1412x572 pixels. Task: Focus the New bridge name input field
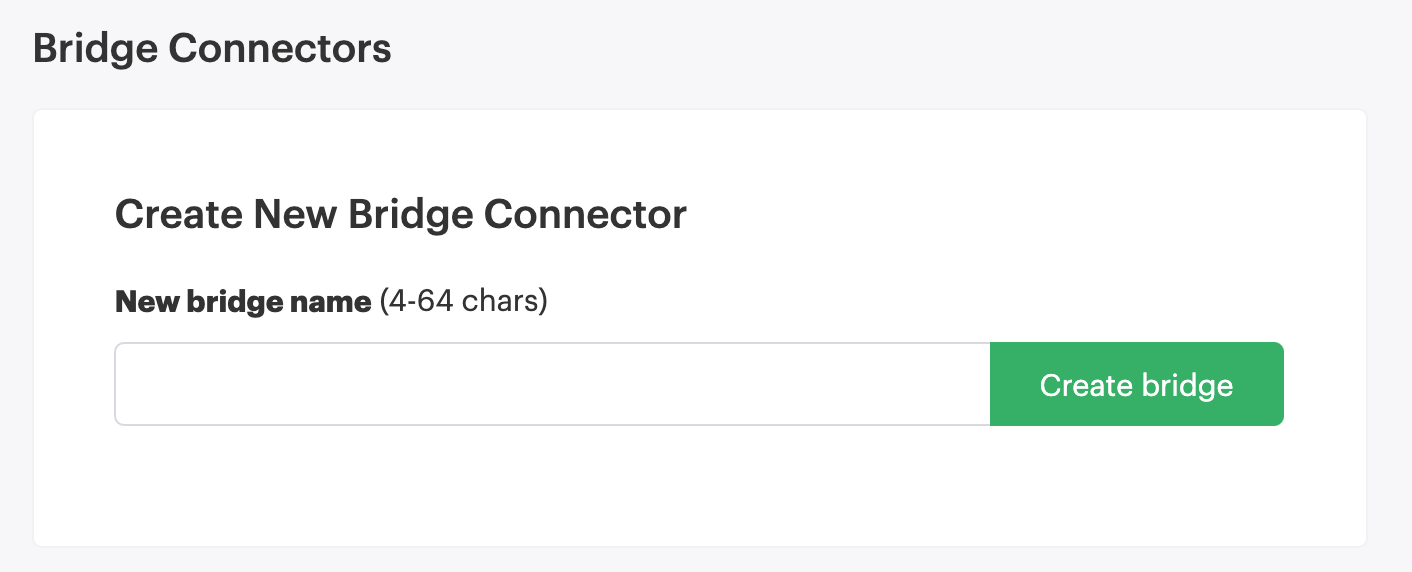(x=552, y=384)
